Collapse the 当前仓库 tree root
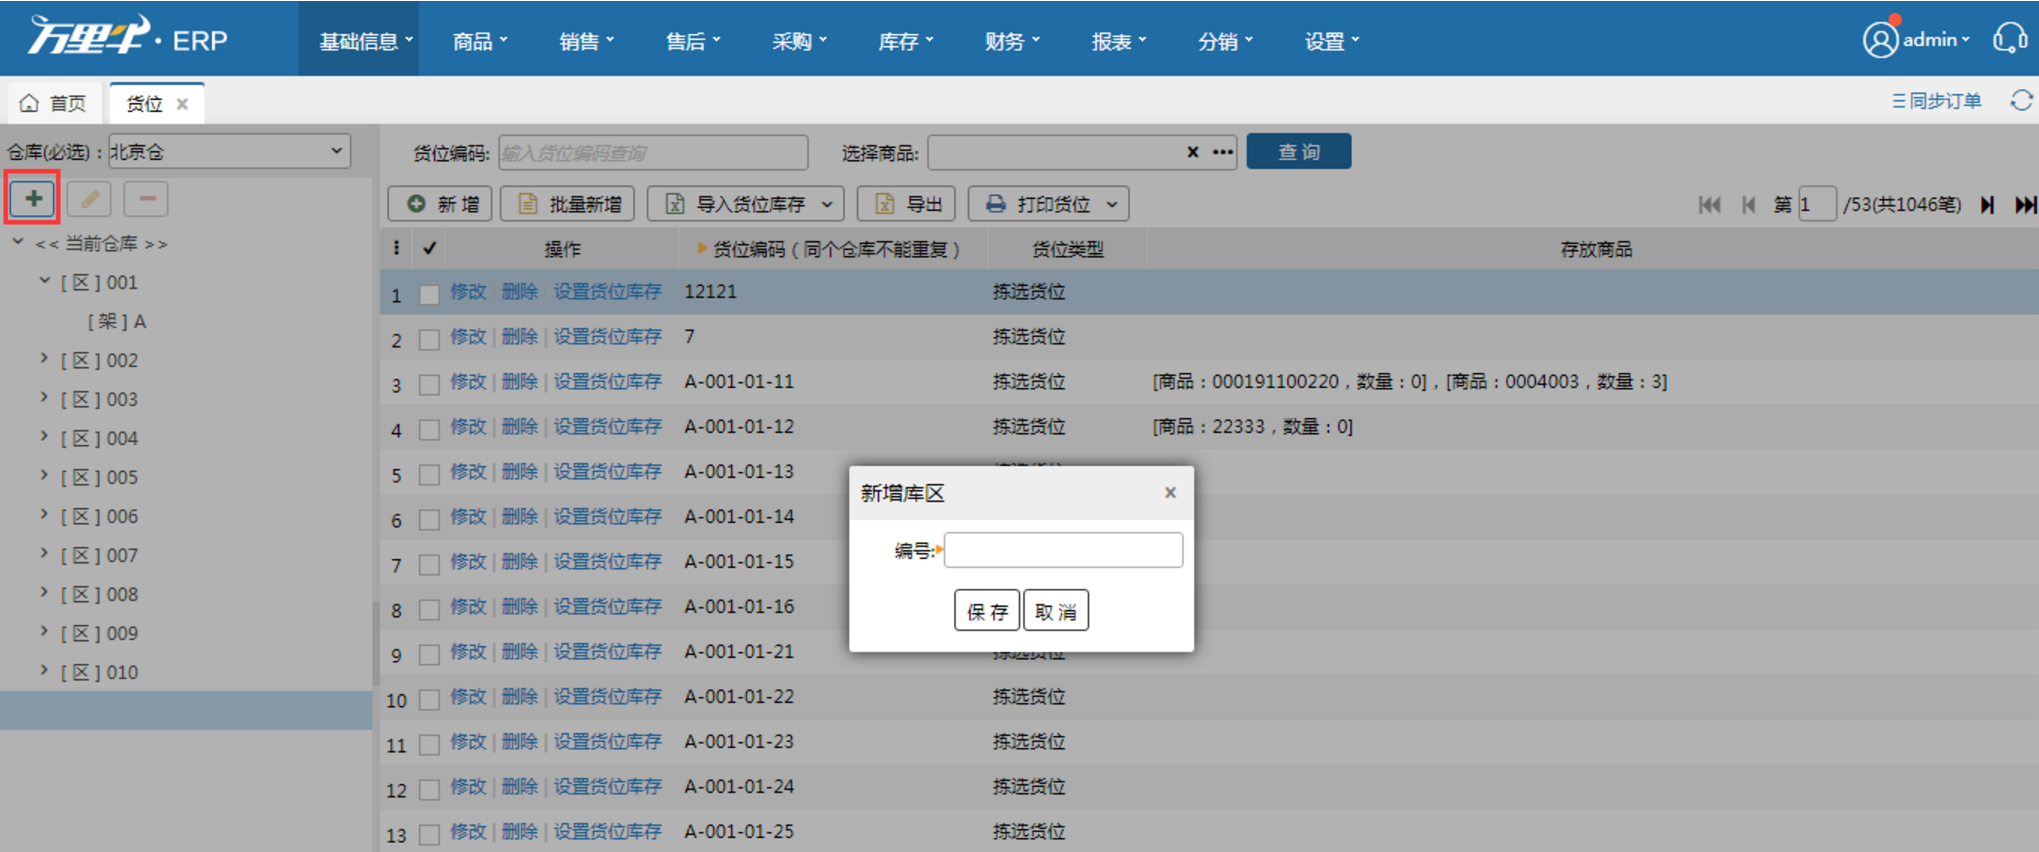The image size is (2039, 852). tap(18, 242)
